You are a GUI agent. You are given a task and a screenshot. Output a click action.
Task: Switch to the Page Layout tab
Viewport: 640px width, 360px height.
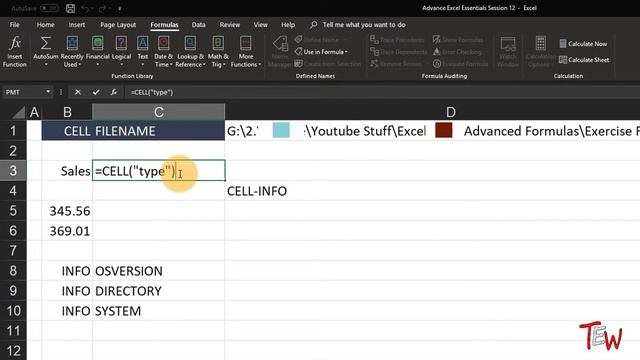118,25
